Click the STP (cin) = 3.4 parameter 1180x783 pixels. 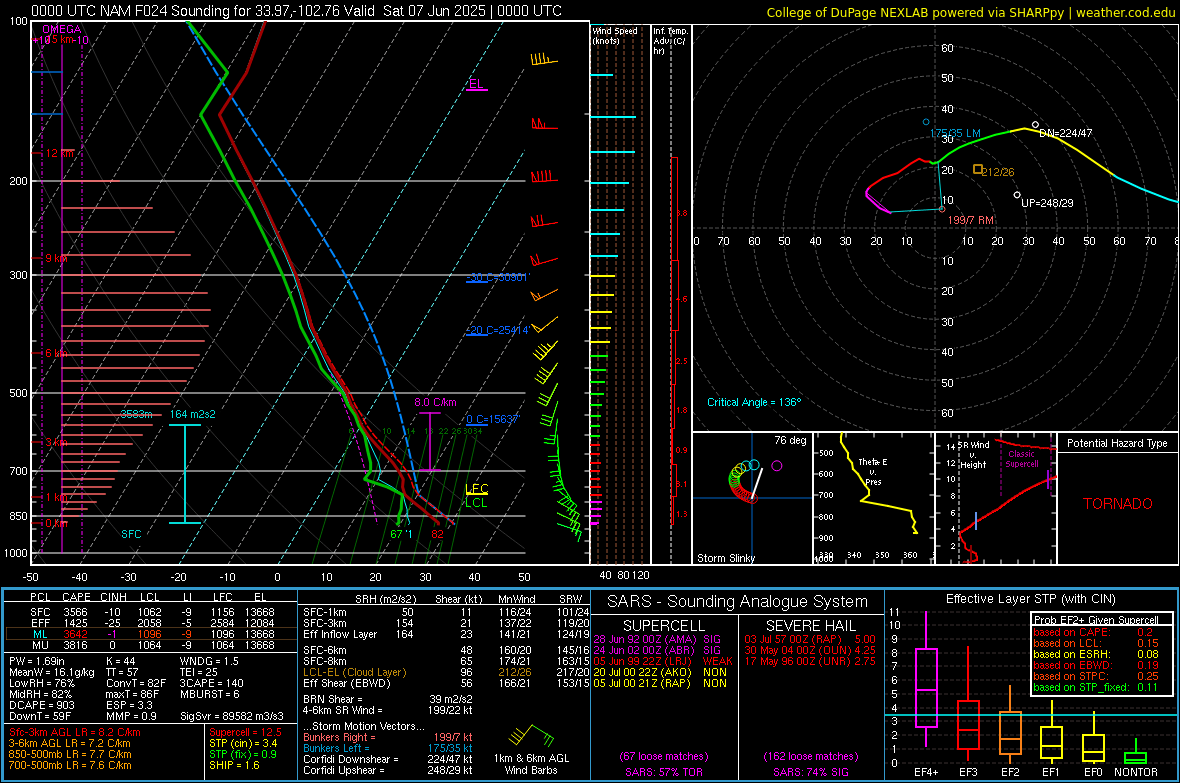pos(243,743)
